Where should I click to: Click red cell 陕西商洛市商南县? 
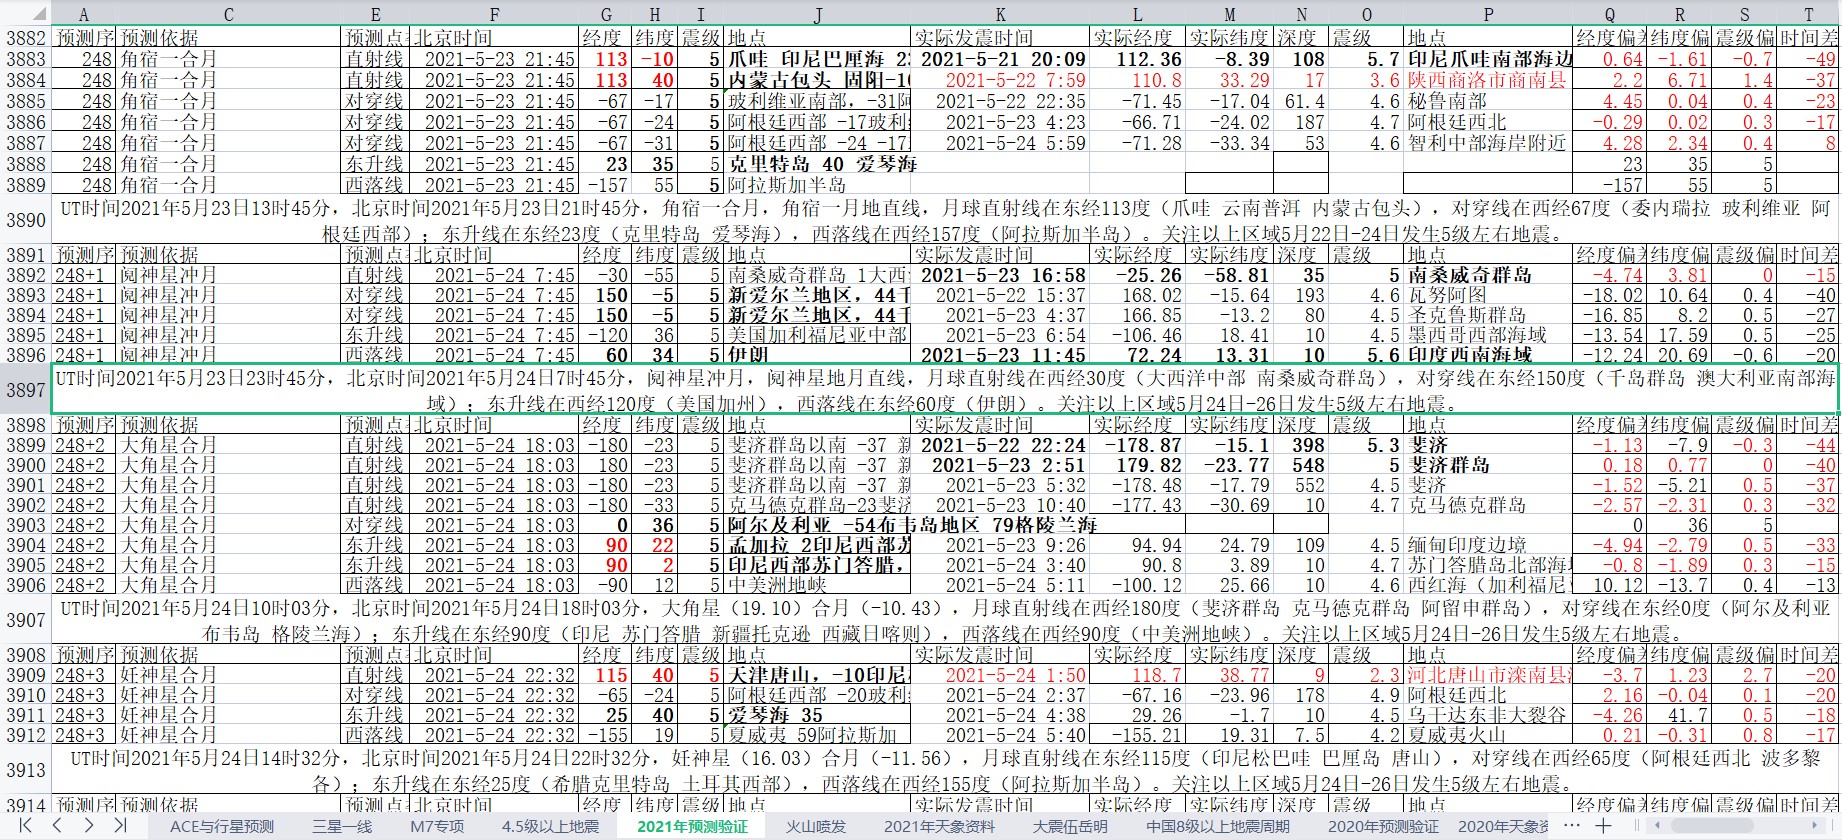click(1488, 80)
